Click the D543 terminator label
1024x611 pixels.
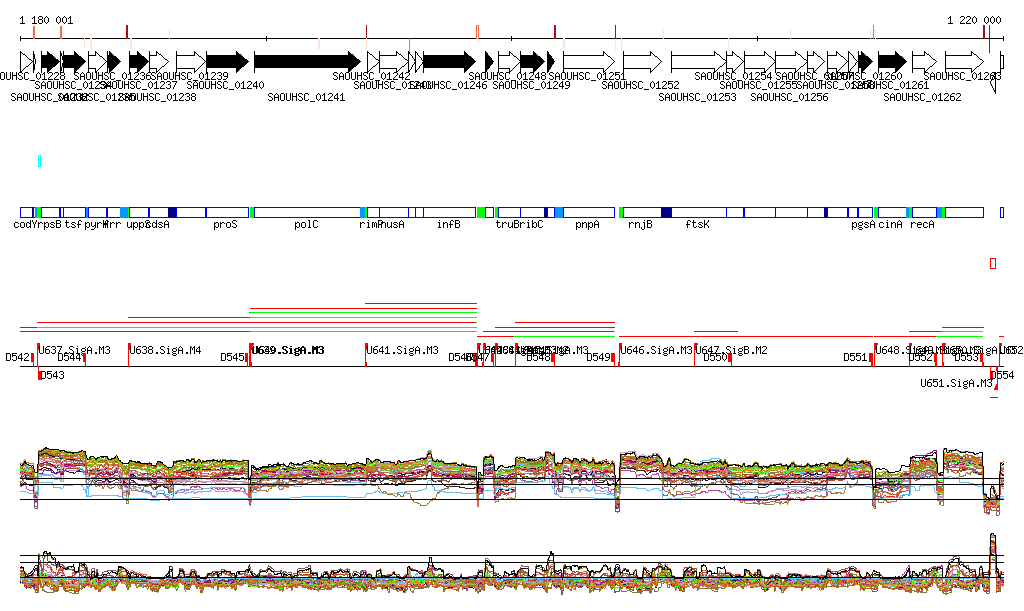(x=52, y=375)
